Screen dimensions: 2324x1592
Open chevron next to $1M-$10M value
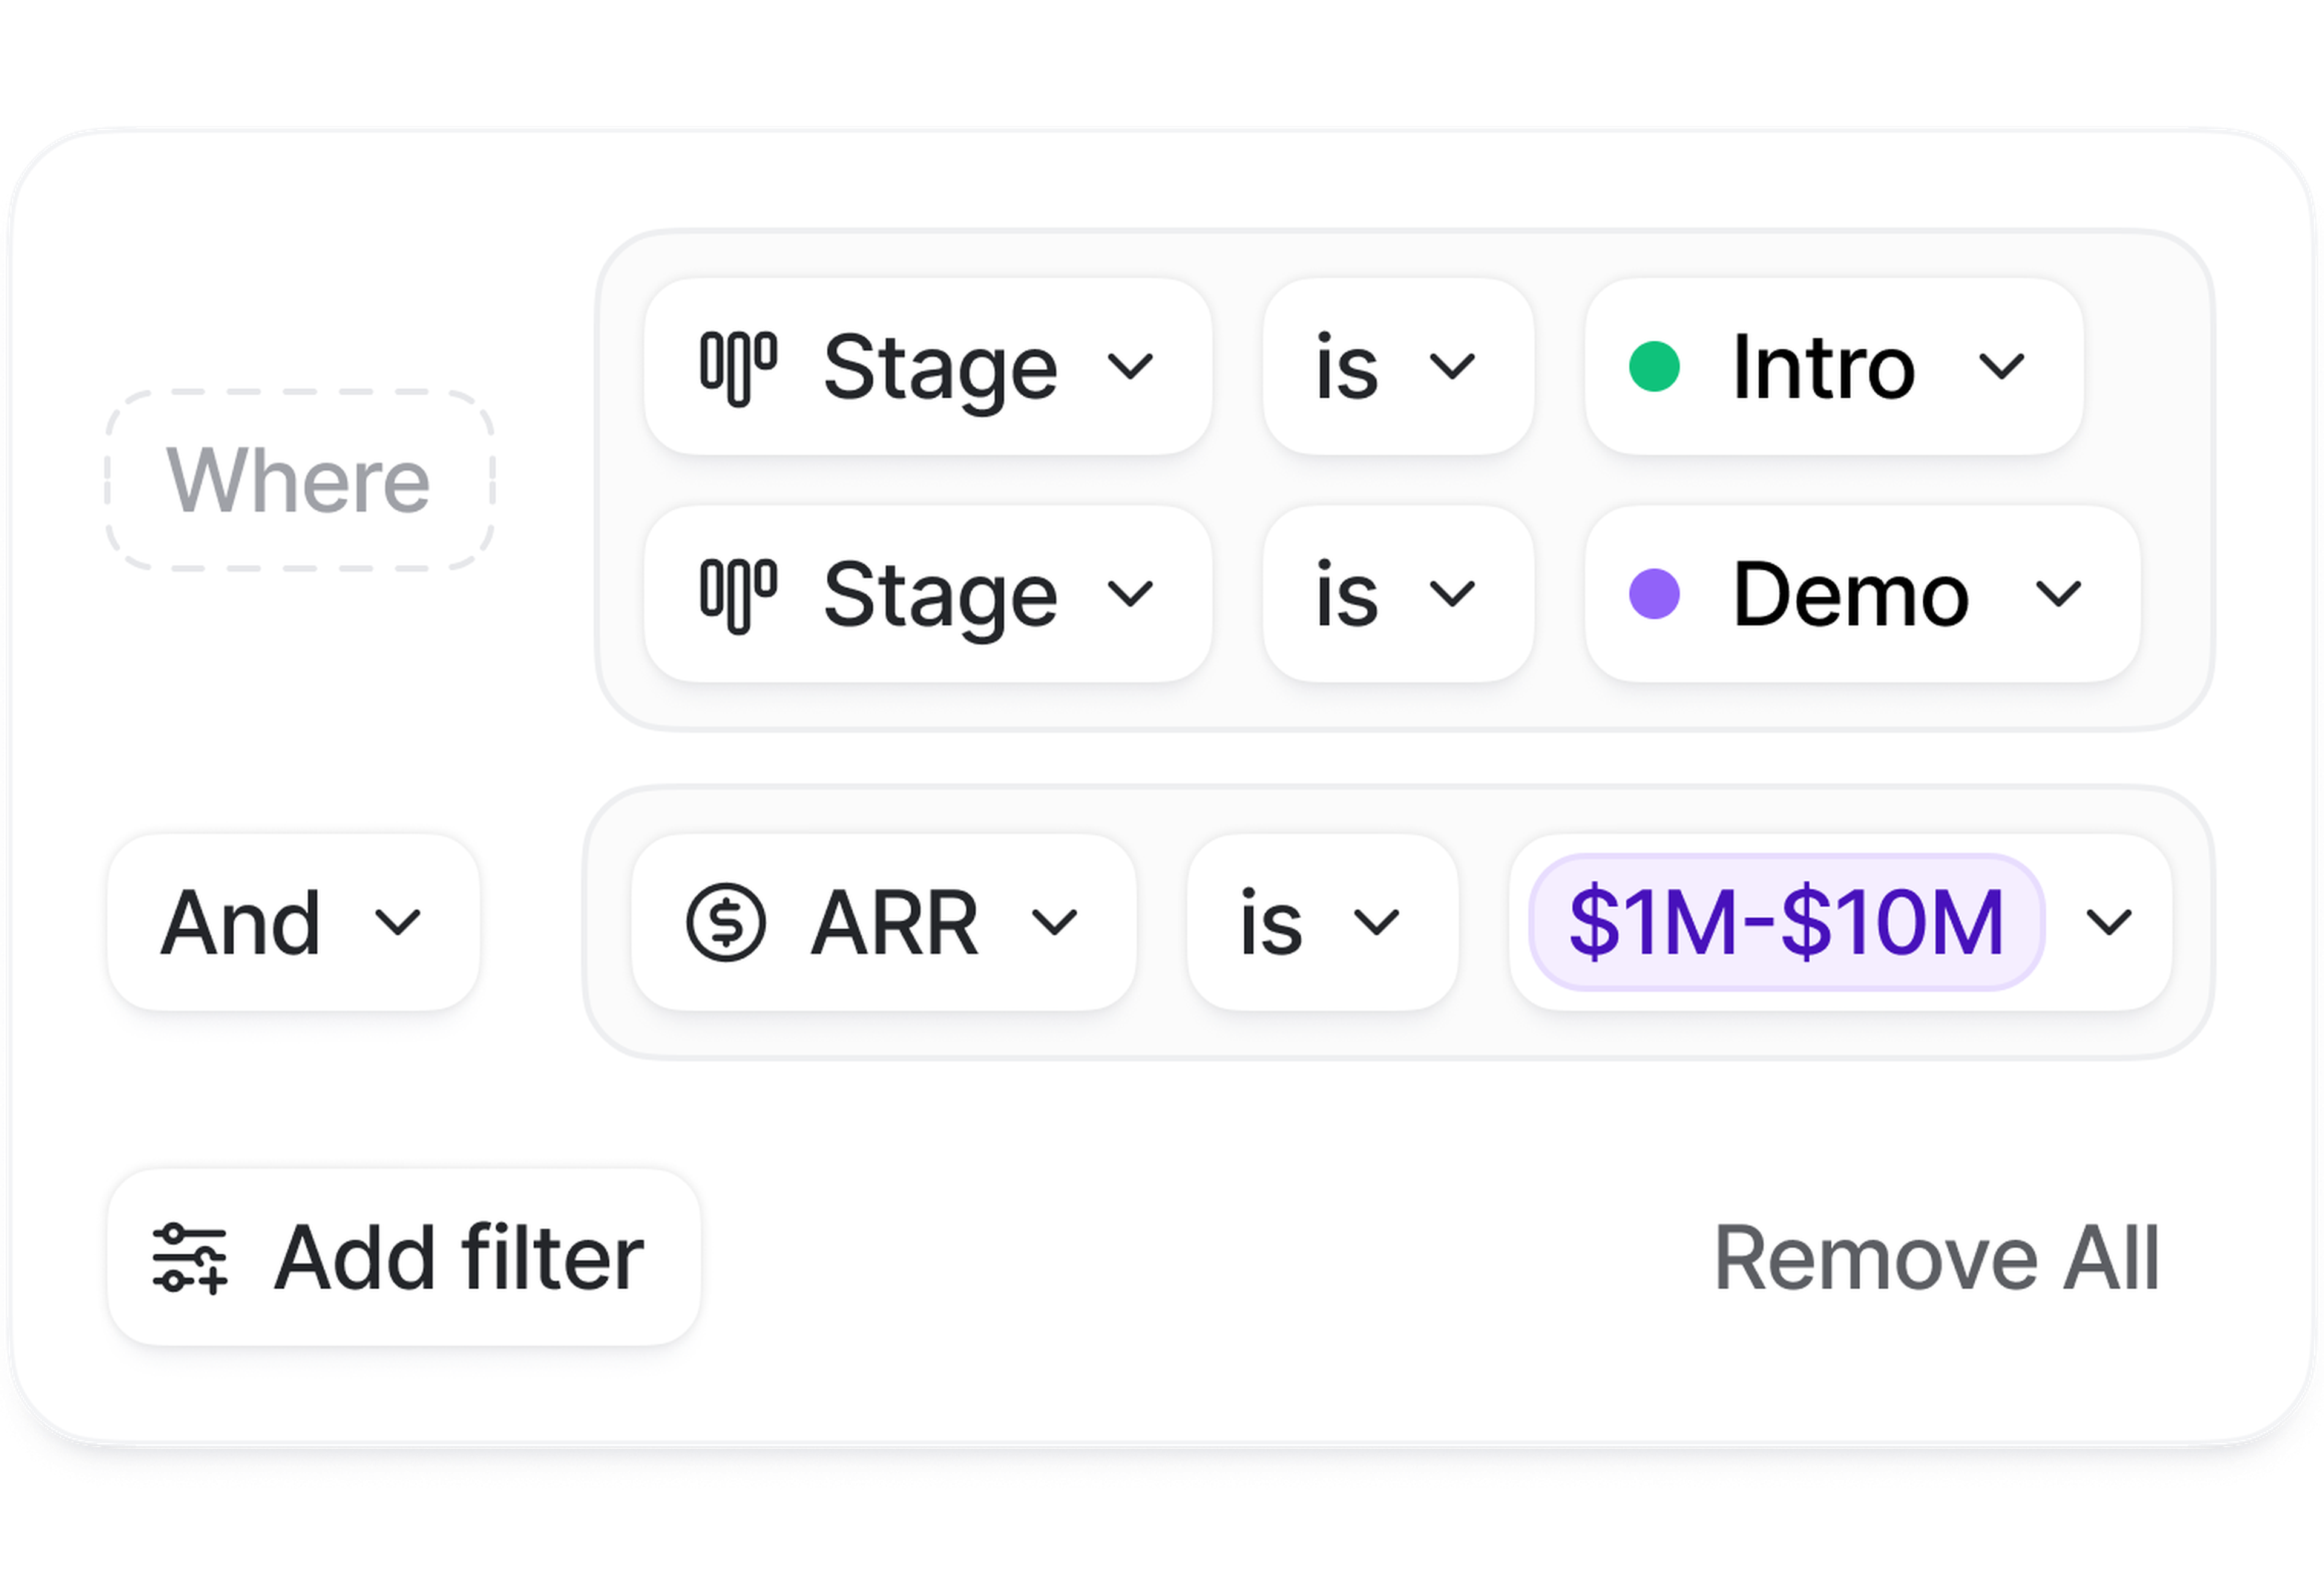(x=2109, y=922)
